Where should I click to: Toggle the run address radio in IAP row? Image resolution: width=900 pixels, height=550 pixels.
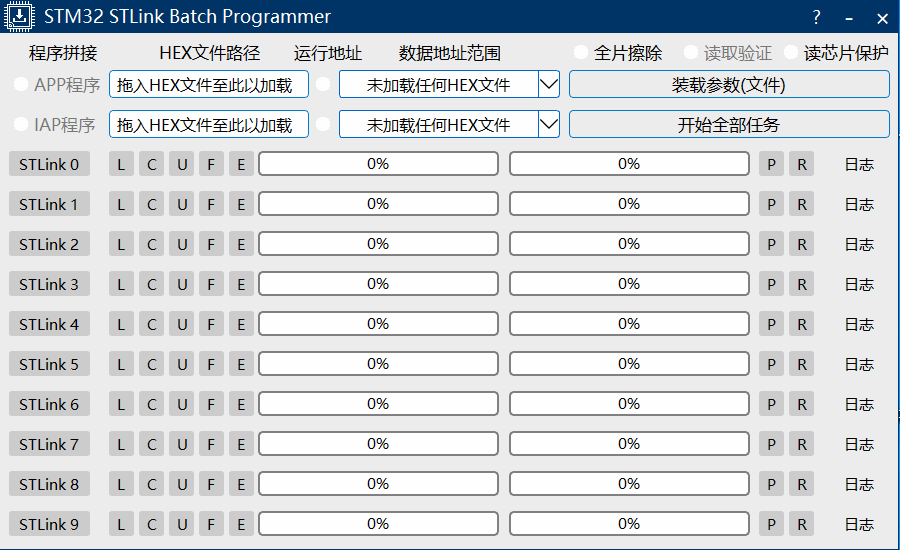click(323, 124)
